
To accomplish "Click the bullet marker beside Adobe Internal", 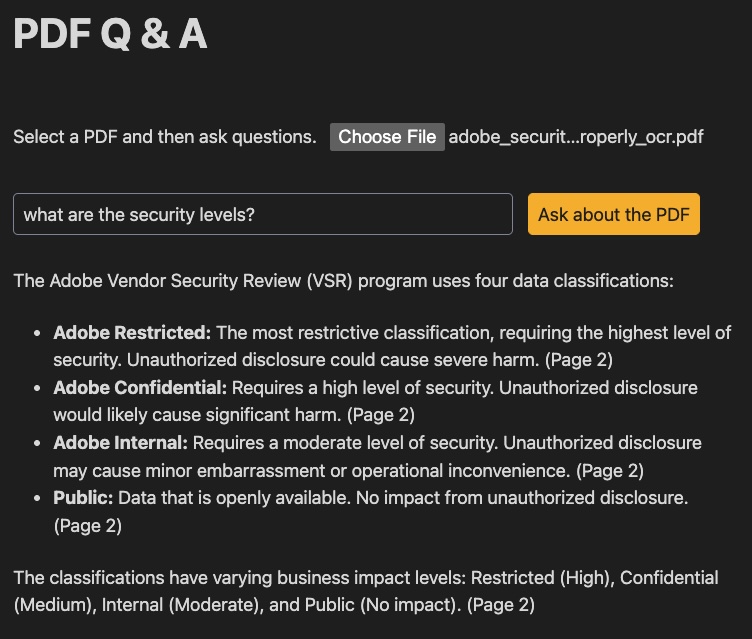I will coord(38,442).
